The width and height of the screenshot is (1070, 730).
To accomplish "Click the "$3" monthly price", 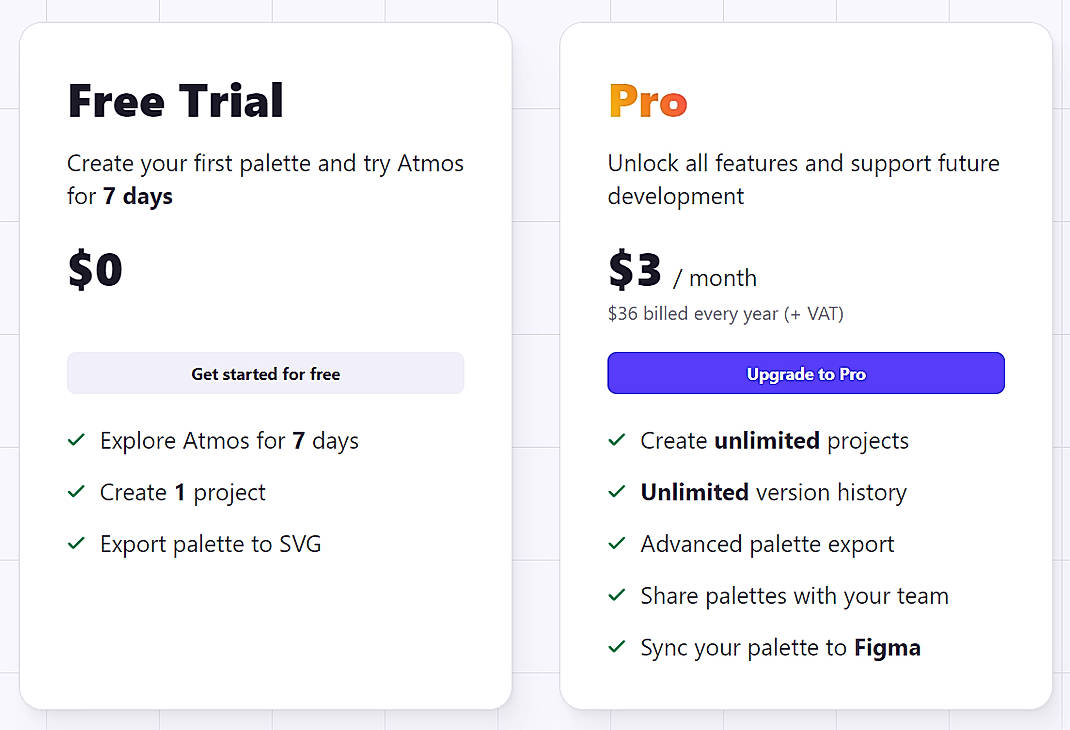I will (x=632, y=268).
